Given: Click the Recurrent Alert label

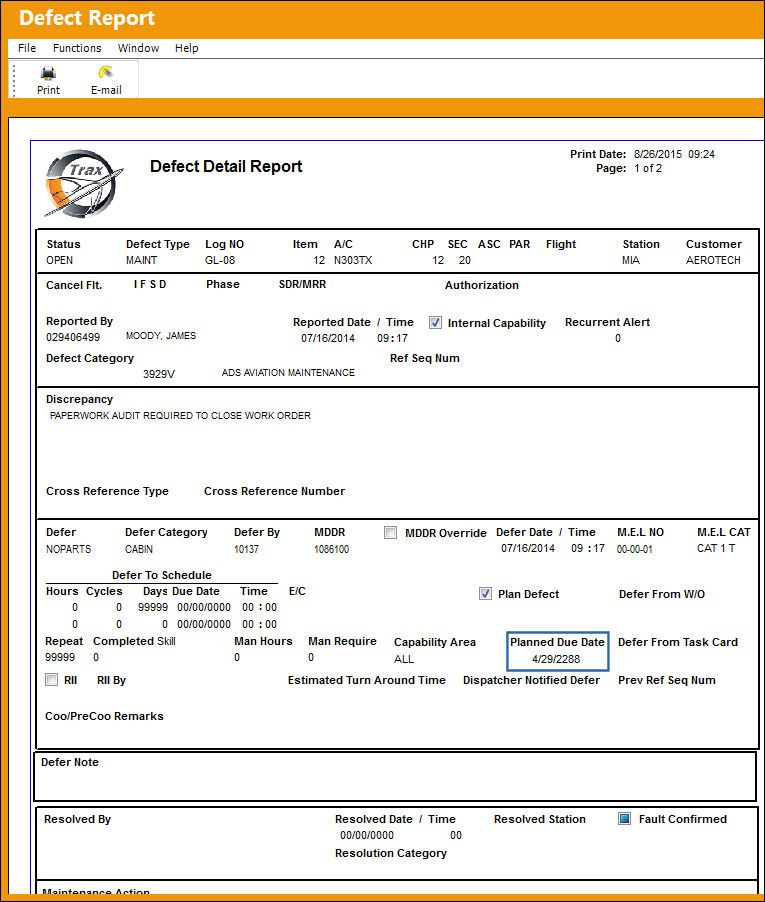Looking at the screenshot, I should coord(607,322).
